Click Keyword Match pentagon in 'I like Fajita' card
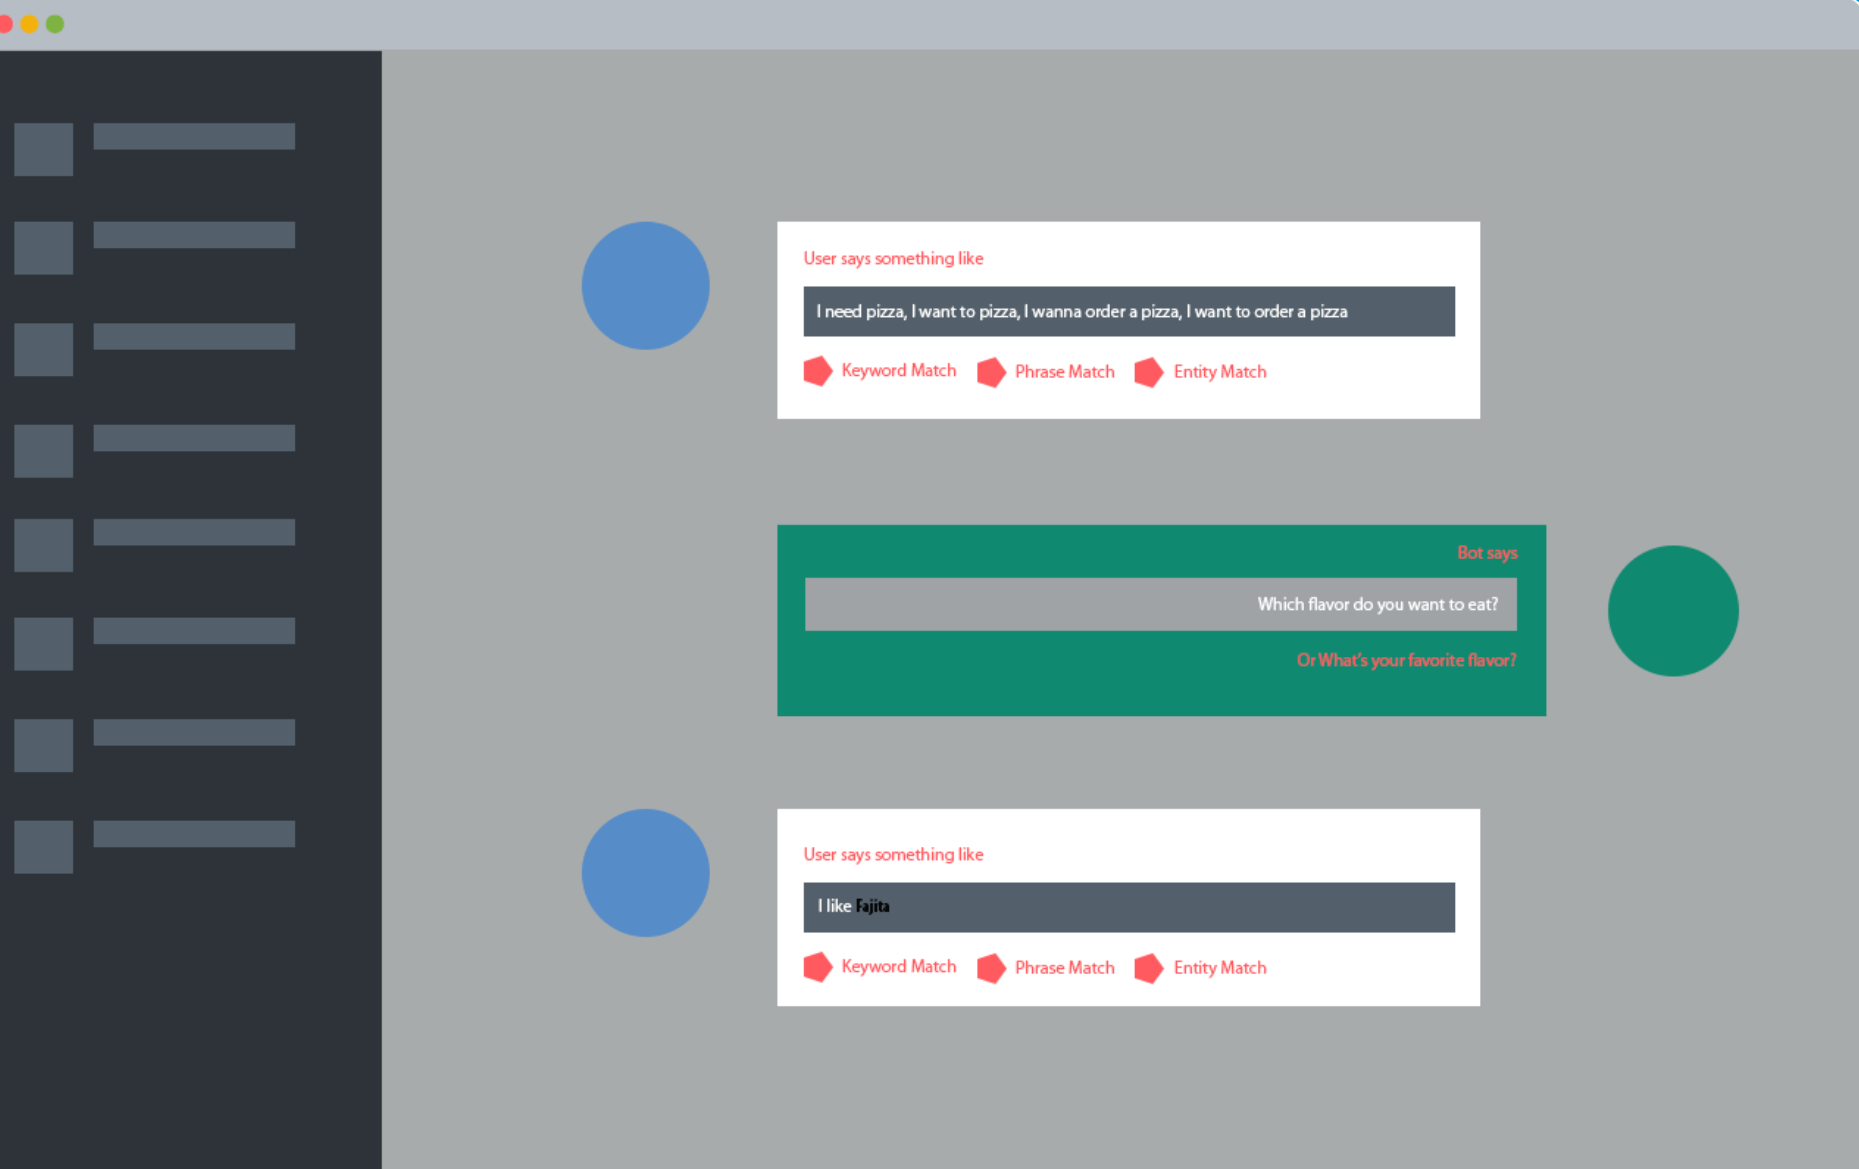1859x1169 pixels. [818, 967]
